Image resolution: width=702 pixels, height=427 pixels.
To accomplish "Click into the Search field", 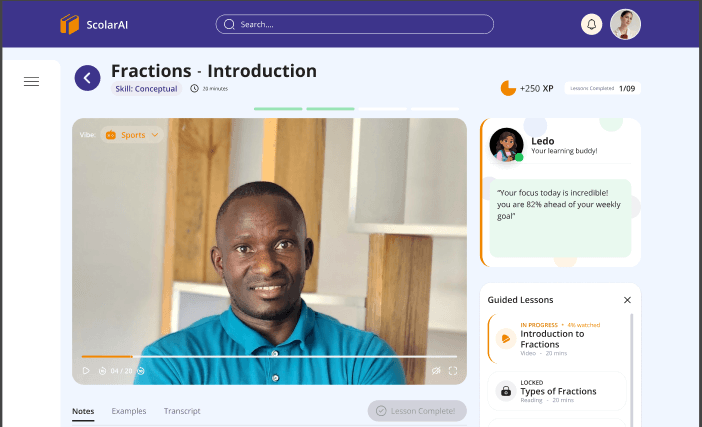I will 355,24.
